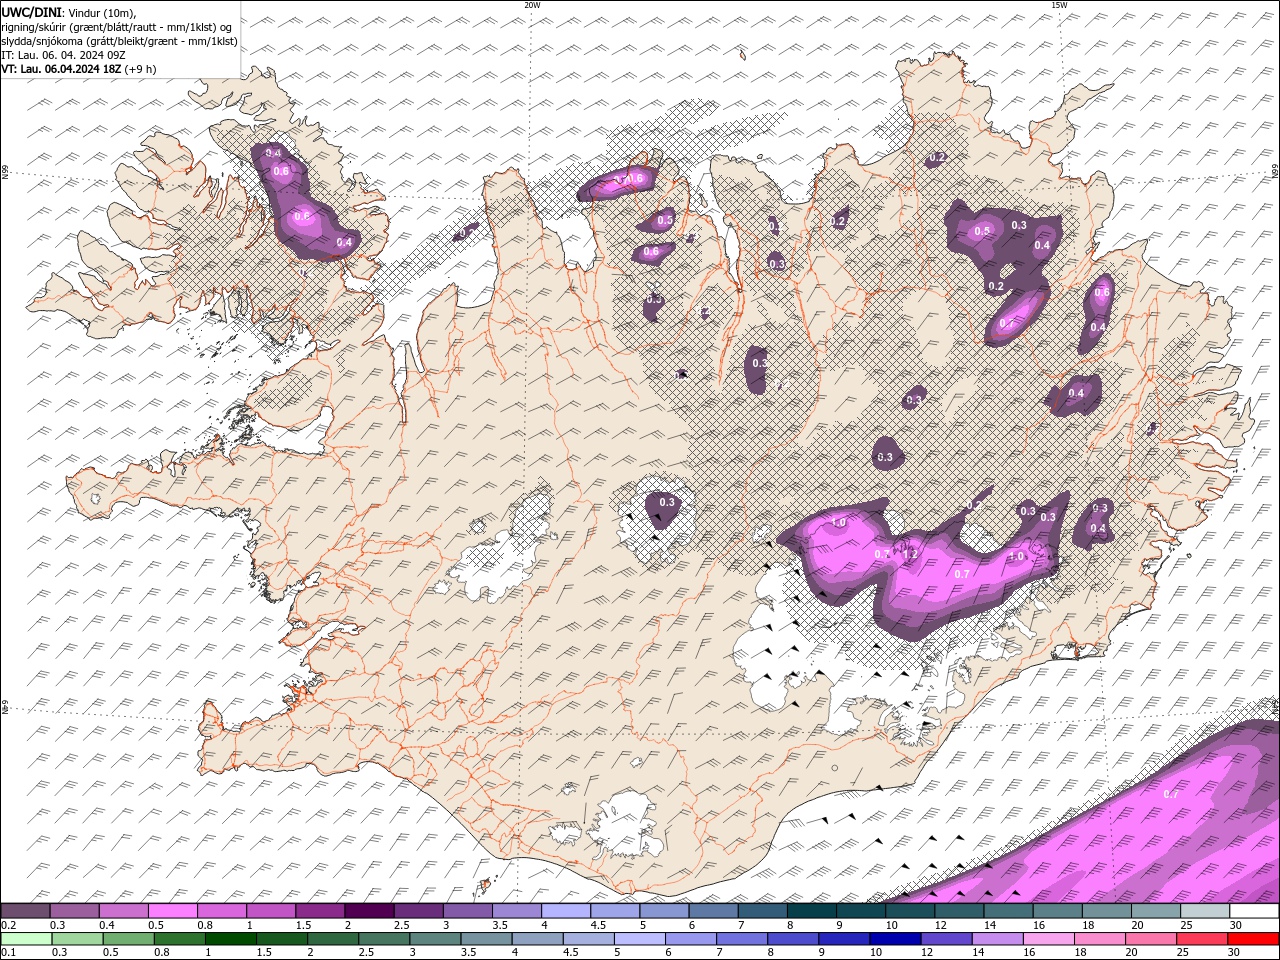The image size is (1280, 960).
Task: Pick rain scale dark green swatch 1 to 1.5
Action: [x=230, y=939]
